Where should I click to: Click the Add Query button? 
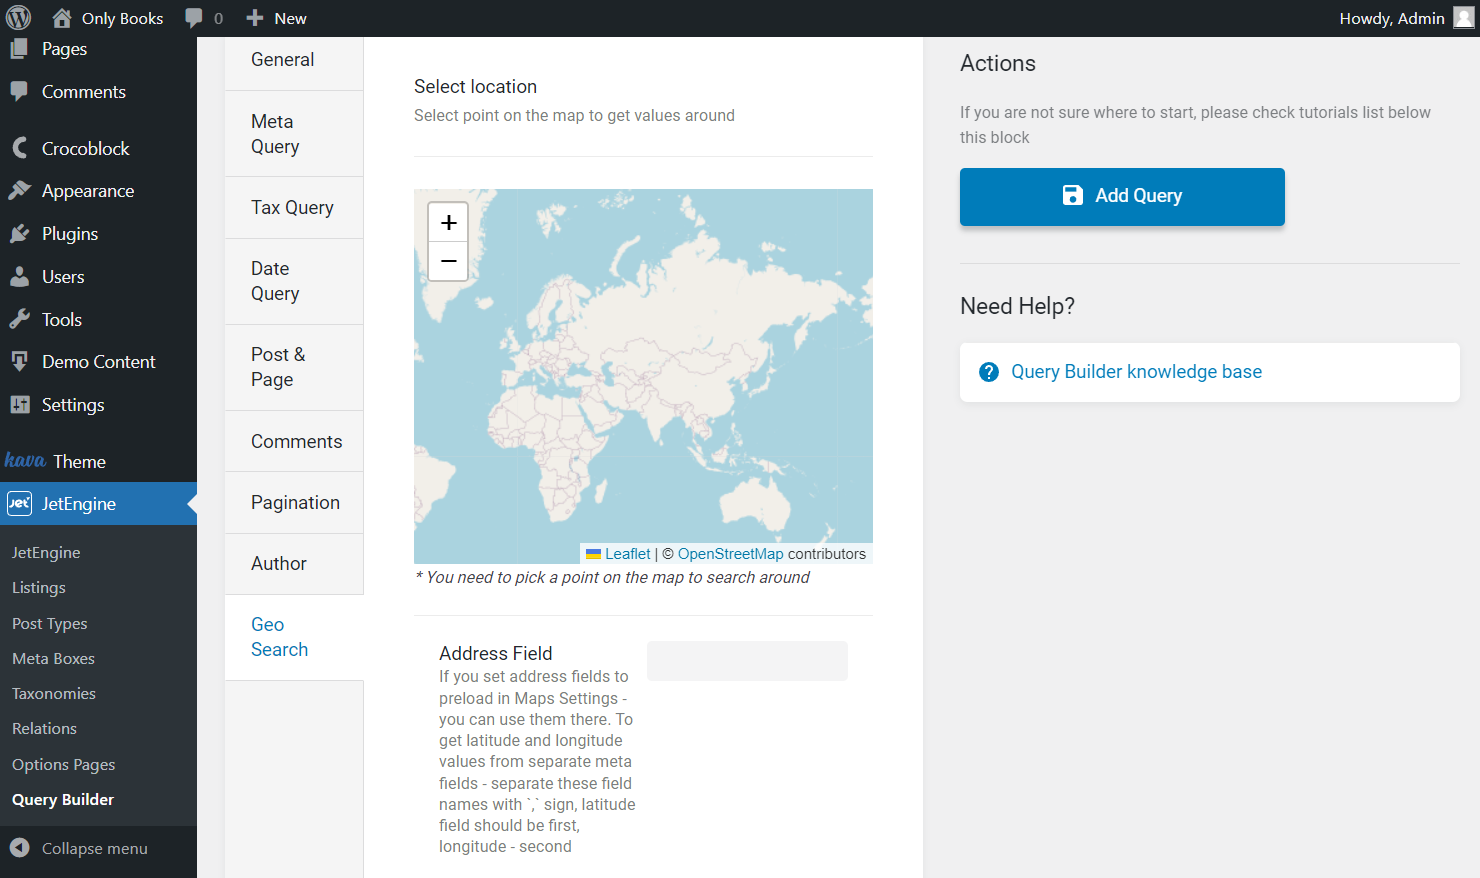tap(1122, 197)
